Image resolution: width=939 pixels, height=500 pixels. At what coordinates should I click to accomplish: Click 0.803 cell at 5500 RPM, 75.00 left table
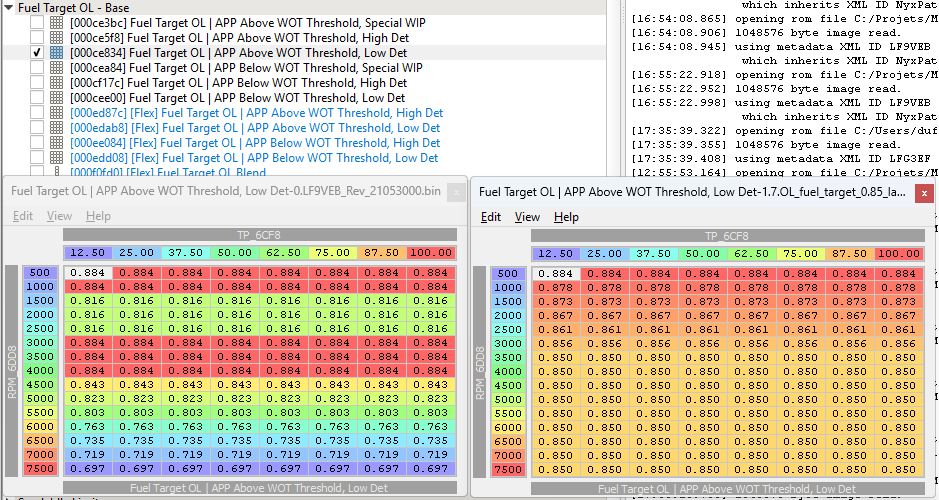click(333, 413)
